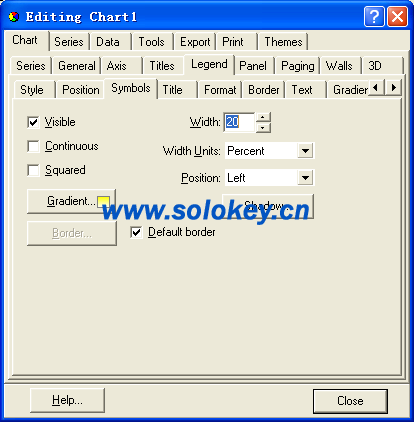The height and width of the screenshot is (422, 414).
Task: Click inside the Width input field
Action: [239, 122]
